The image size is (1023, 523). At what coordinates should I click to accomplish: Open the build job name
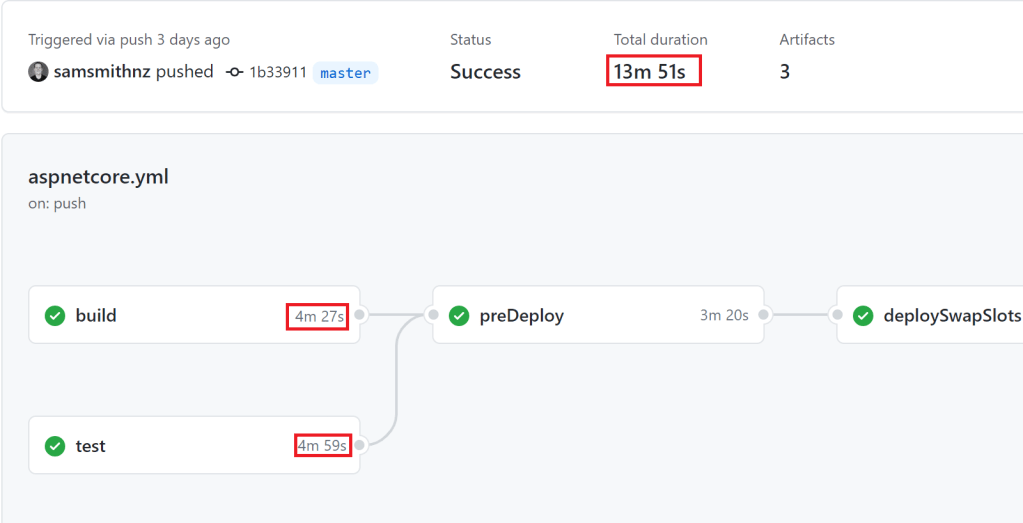96,316
